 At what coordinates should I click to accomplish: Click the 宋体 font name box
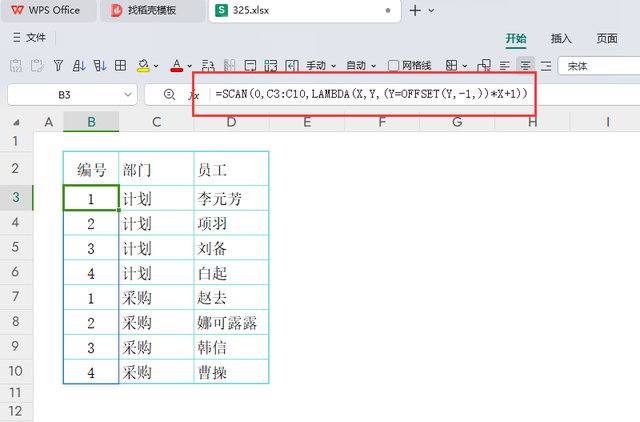(x=599, y=66)
